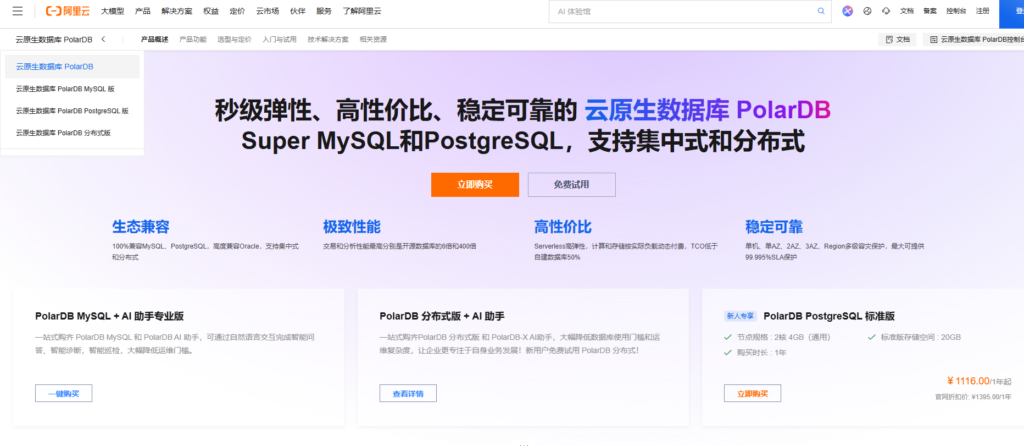Screen dimensions: 1024x446
Task: Click 立即购买 in PostgreSQL 标准版 card
Action: (x=752, y=393)
